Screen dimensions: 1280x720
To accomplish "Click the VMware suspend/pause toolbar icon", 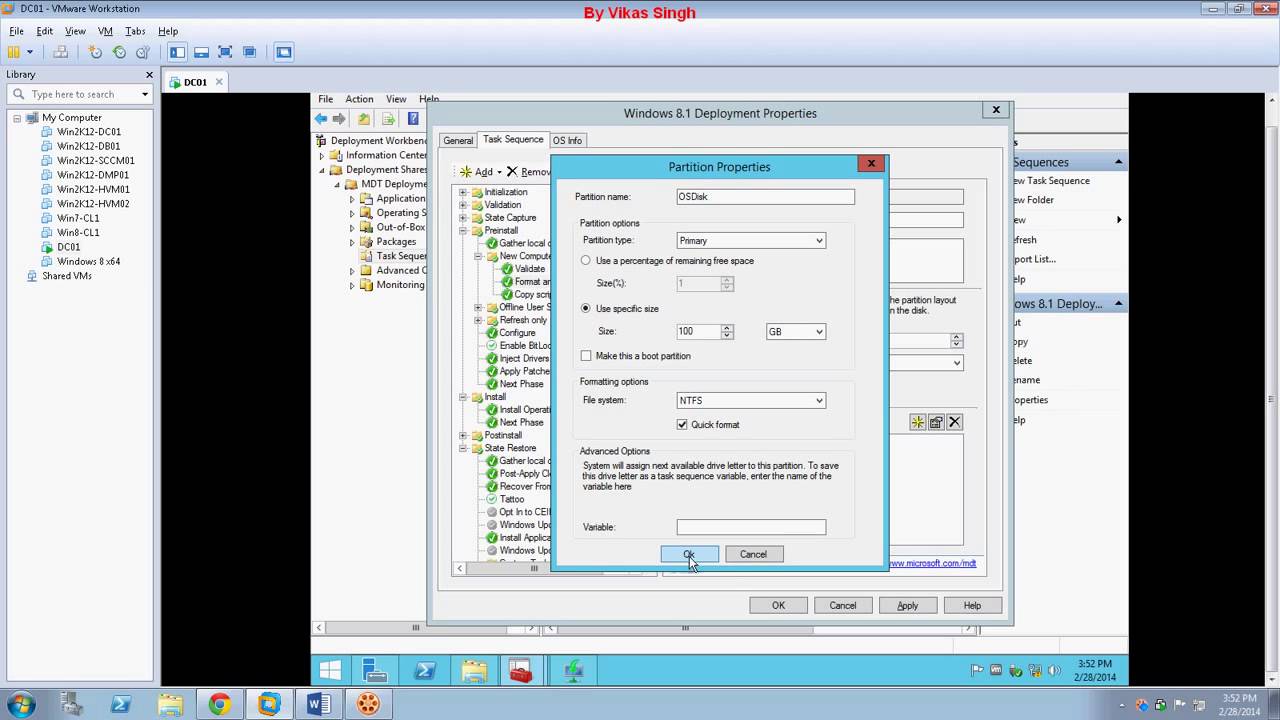I will tap(14, 52).
